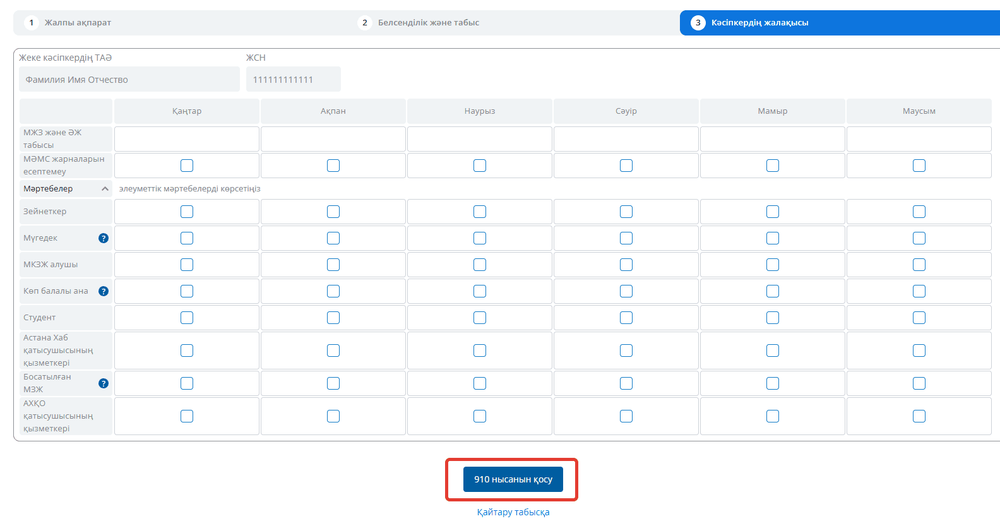Select Көп балалы ана checkbox under Сәуір
The width and height of the screenshot is (1000, 523).
[x=626, y=291]
